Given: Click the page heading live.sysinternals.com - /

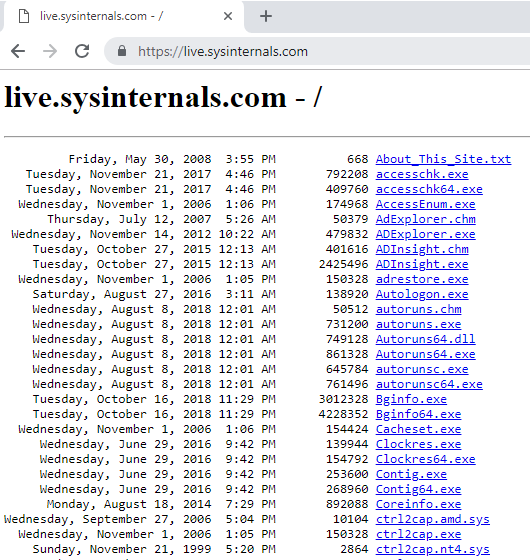Looking at the screenshot, I should point(163,97).
